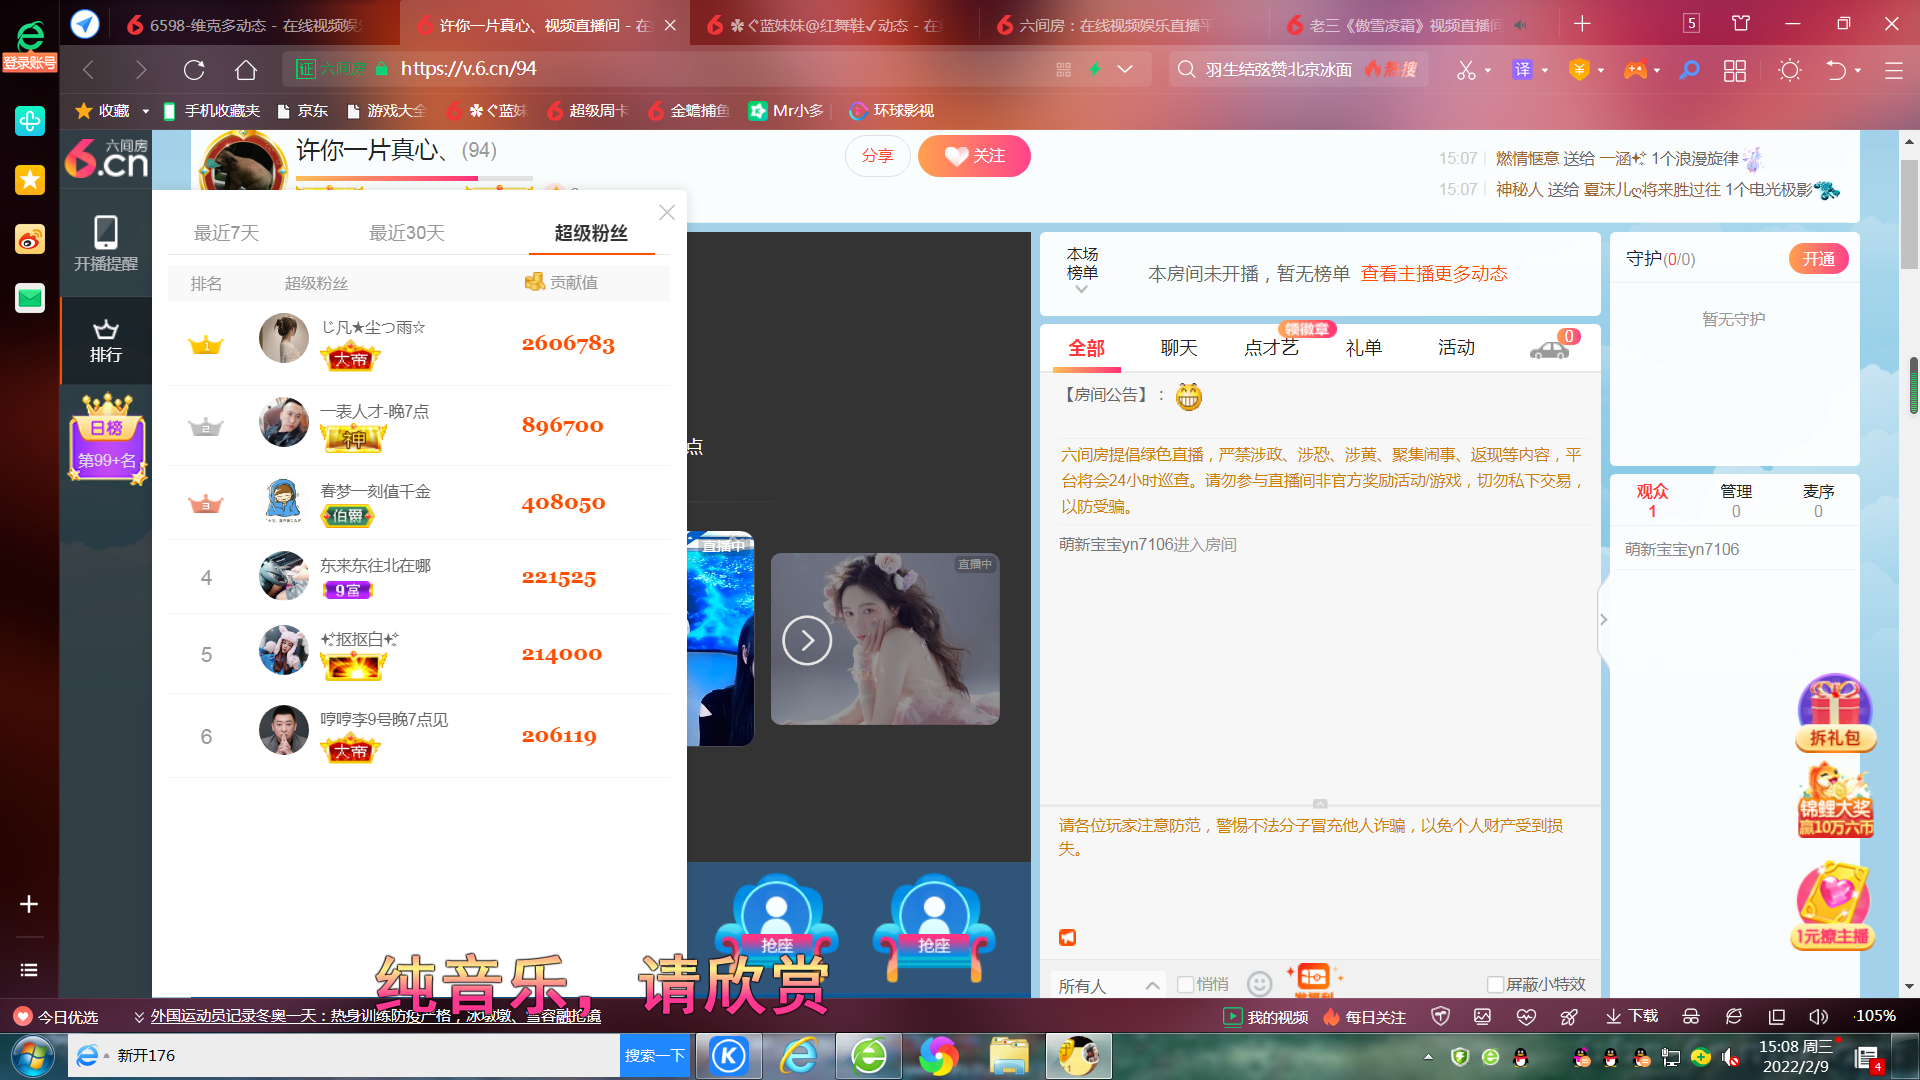Click the page vertical scrollbar thumb
The image size is (1920, 1080).
click(x=1909, y=215)
